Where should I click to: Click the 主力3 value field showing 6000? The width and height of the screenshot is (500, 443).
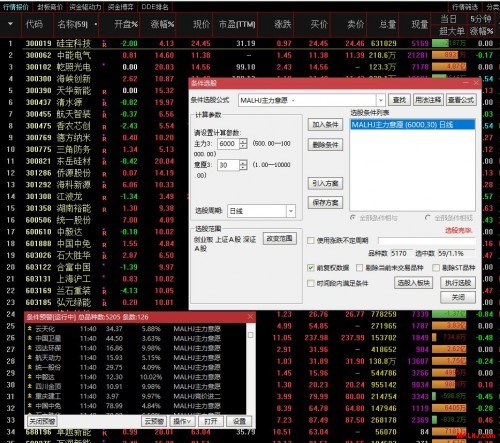pyautogui.click(x=228, y=144)
